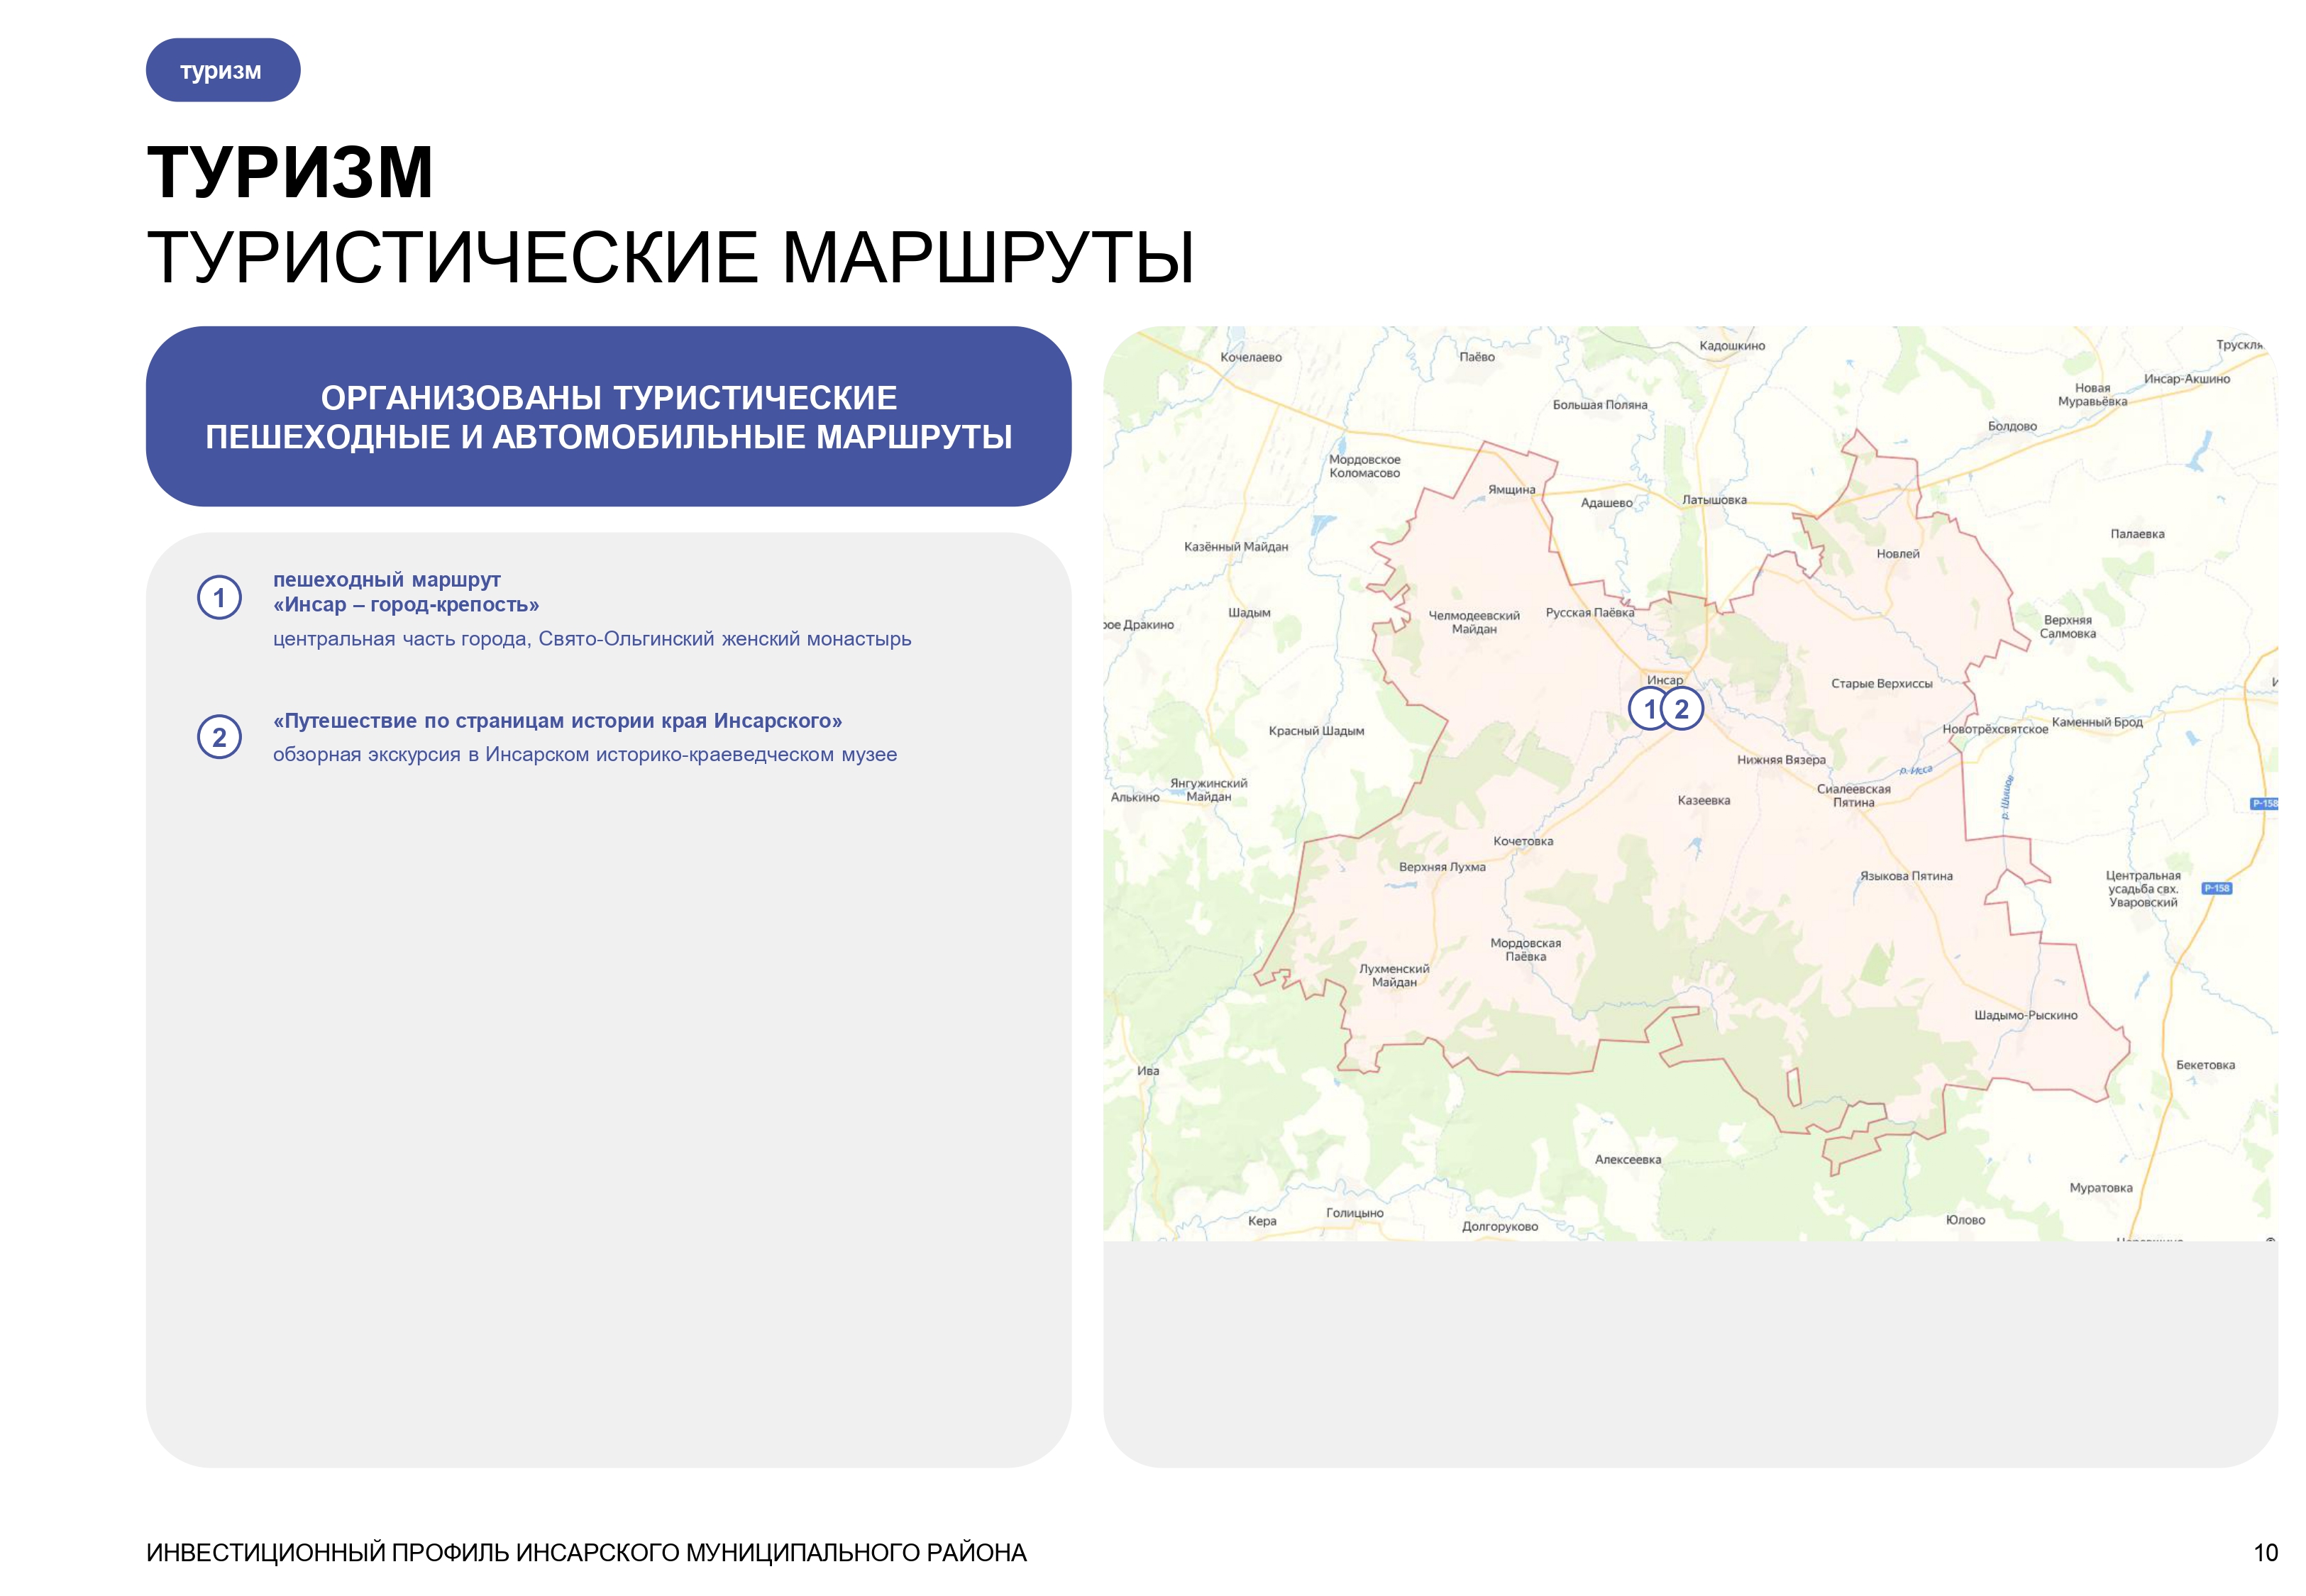Click the «Ива» map label
This screenshot has width=2306, height=1596.
point(1148,1071)
